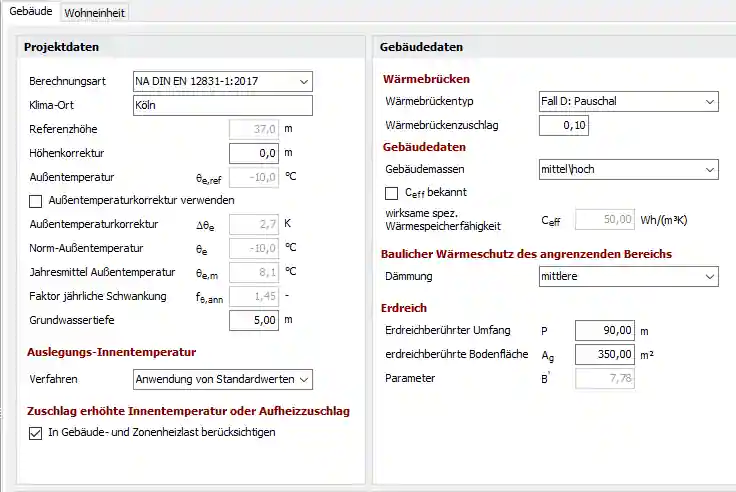Click the Parameter B' value field
736x492 pixels.
point(605,378)
